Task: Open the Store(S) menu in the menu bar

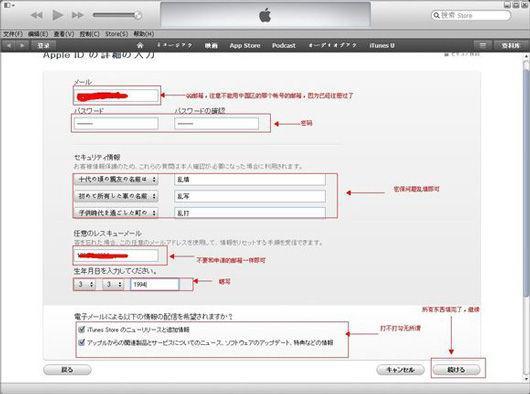Action: pyautogui.click(x=117, y=34)
